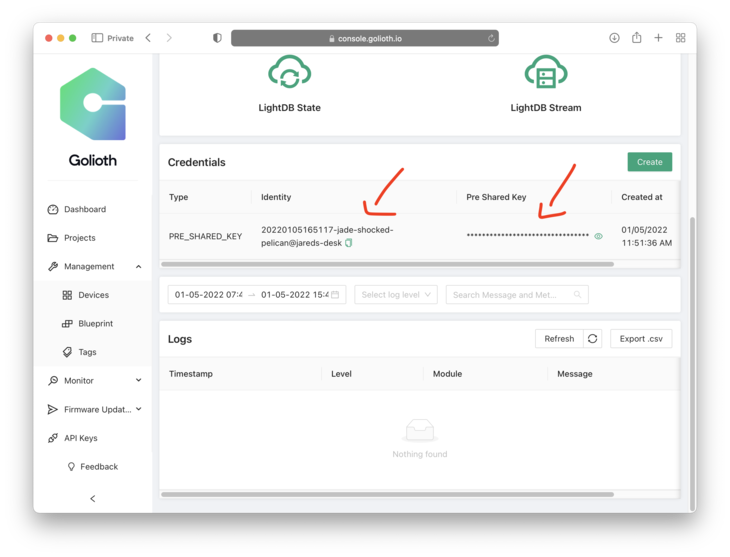Click the privacy shield icon
Screen dimensions: 730x557
tap(217, 38)
